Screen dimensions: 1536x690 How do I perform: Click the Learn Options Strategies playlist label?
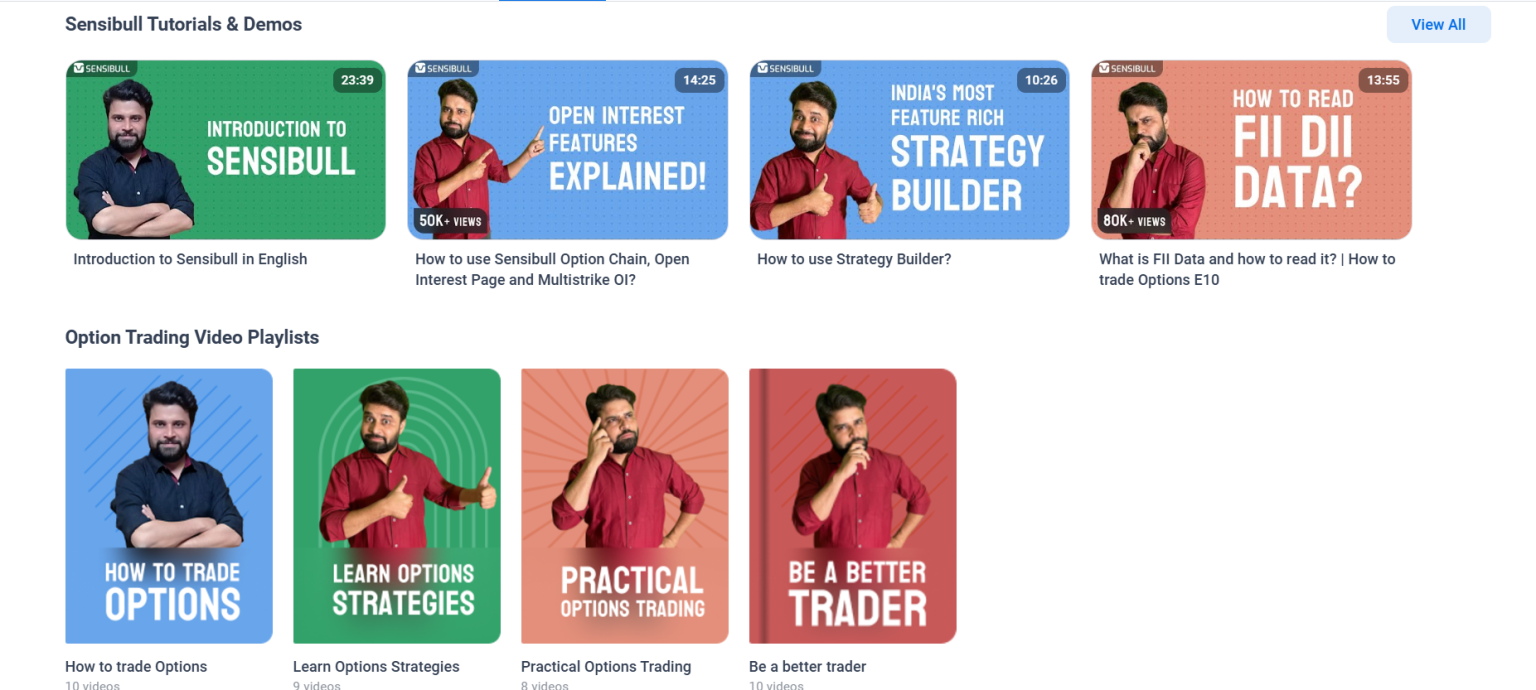[376, 666]
